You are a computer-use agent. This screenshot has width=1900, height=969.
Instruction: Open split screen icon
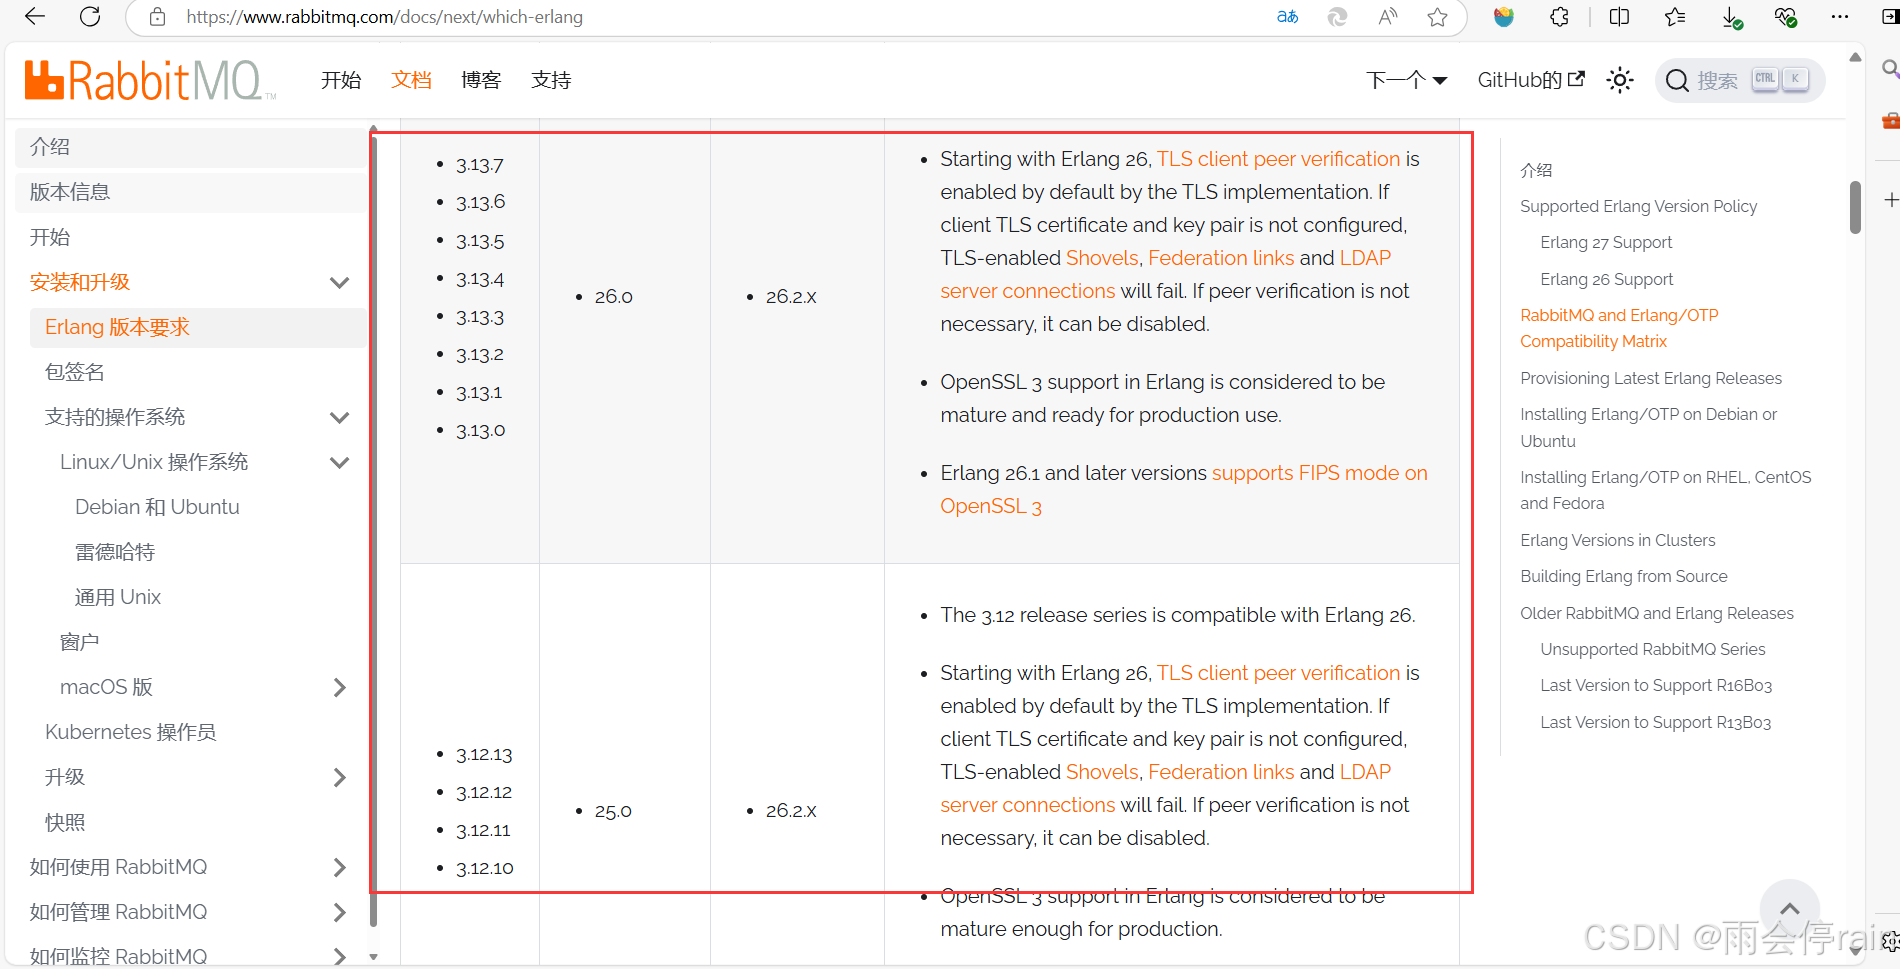1620,17
